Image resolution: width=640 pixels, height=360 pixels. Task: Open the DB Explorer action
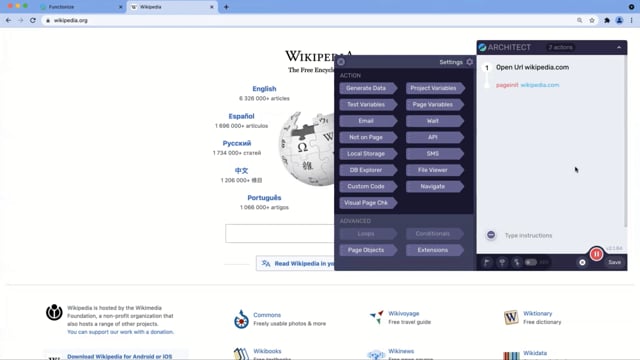(x=368, y=170)
